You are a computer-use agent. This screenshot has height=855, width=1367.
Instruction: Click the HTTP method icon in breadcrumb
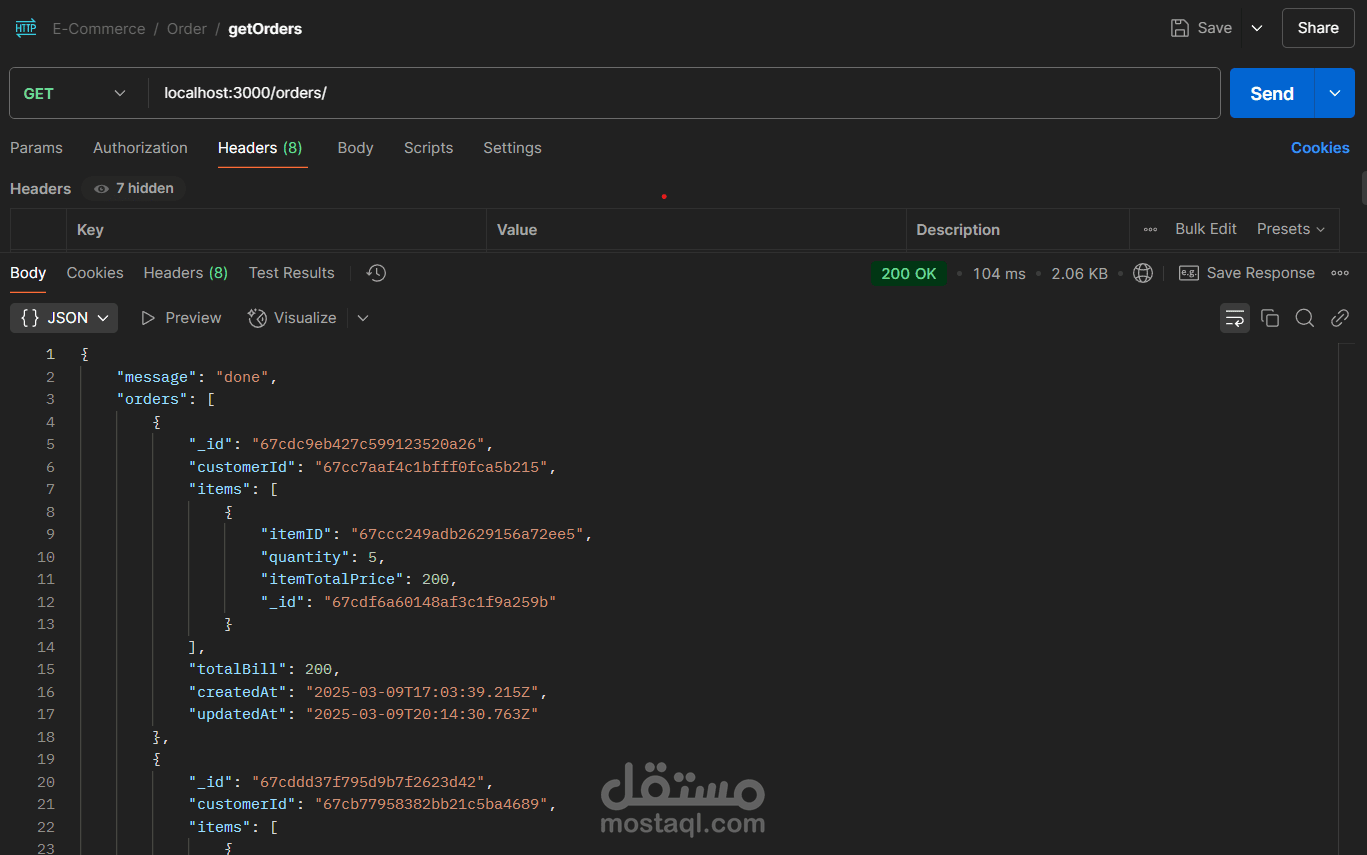[x=25, y=28]
